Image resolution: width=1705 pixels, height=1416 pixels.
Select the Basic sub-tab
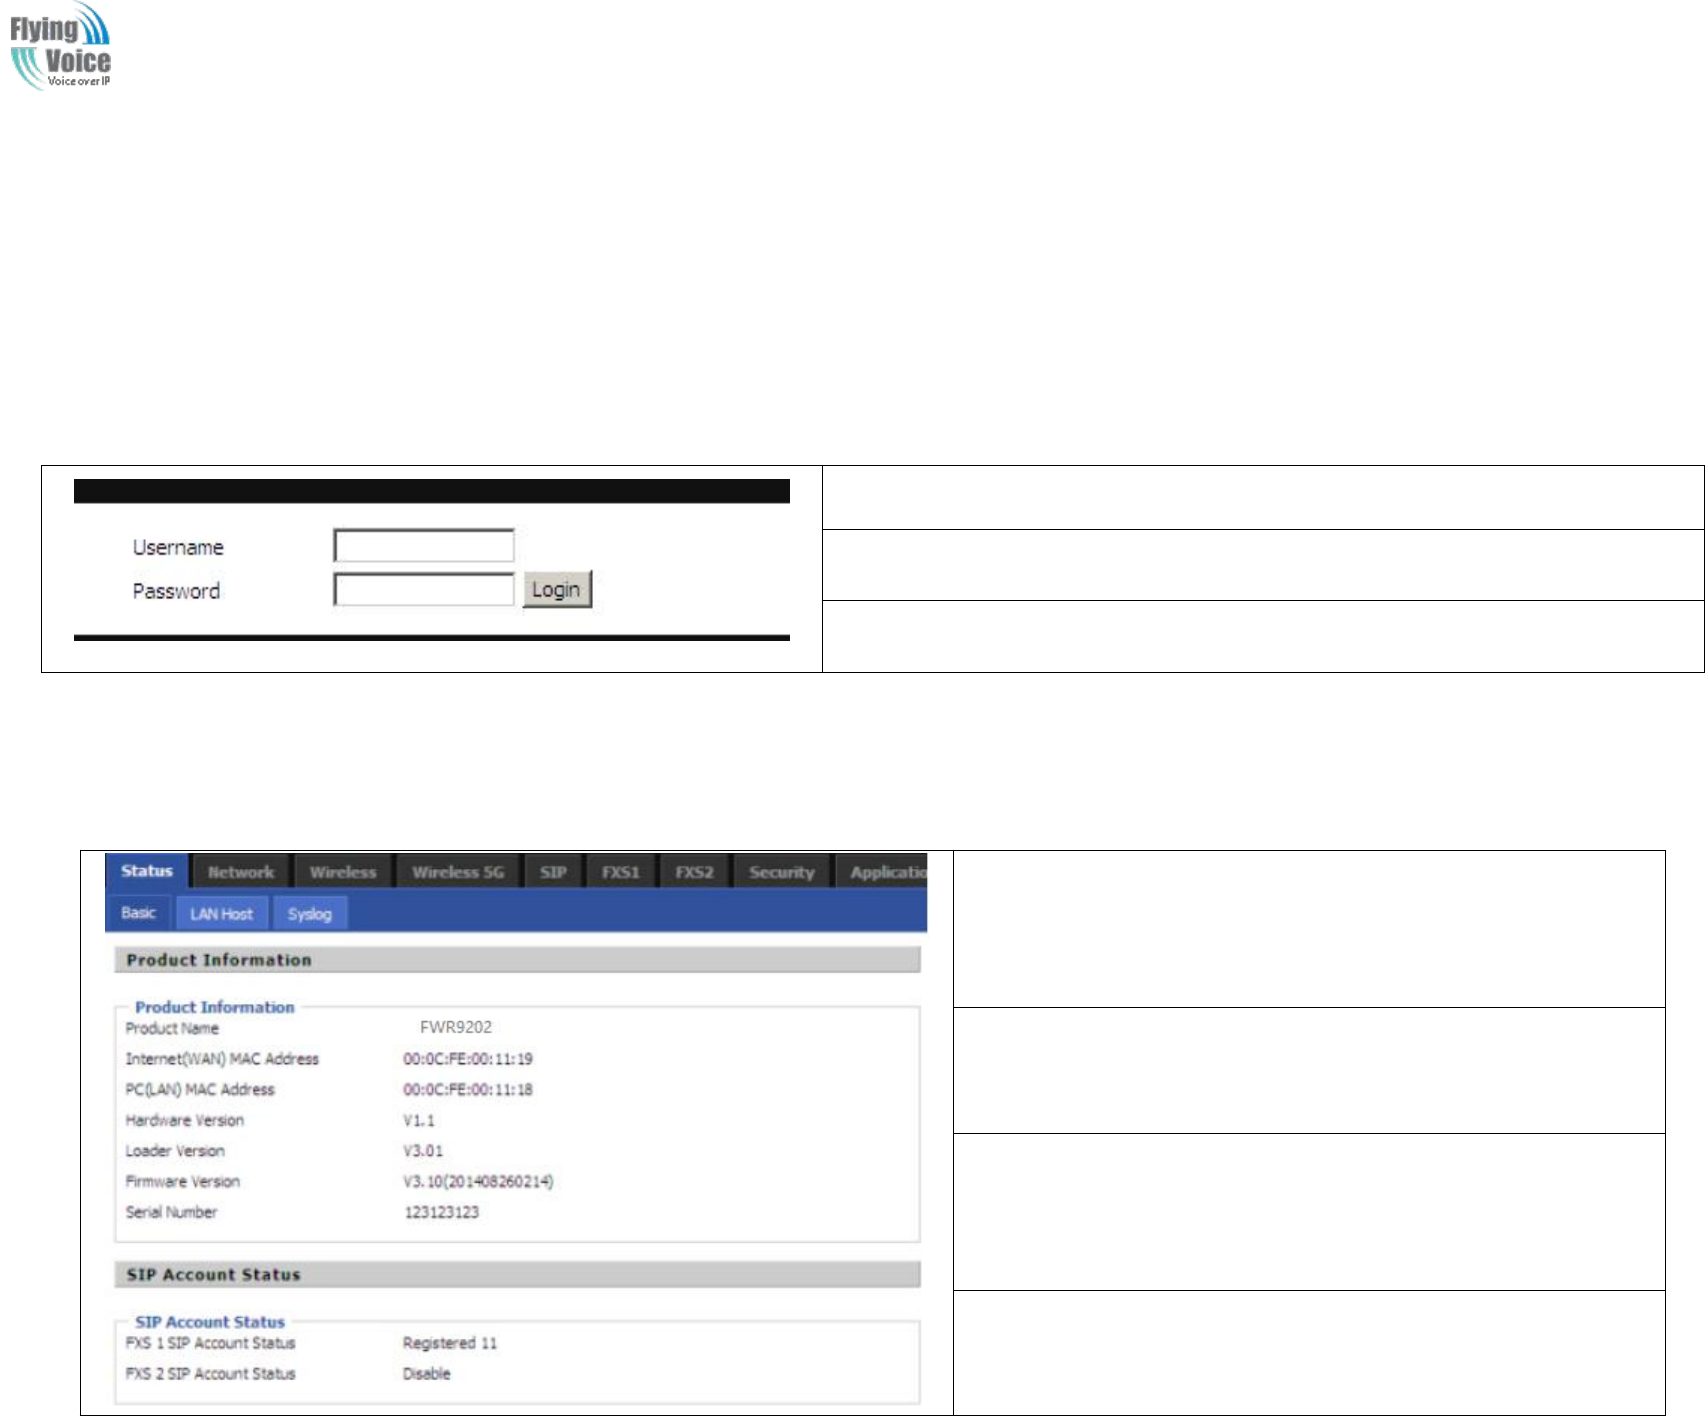coord(138,913)
